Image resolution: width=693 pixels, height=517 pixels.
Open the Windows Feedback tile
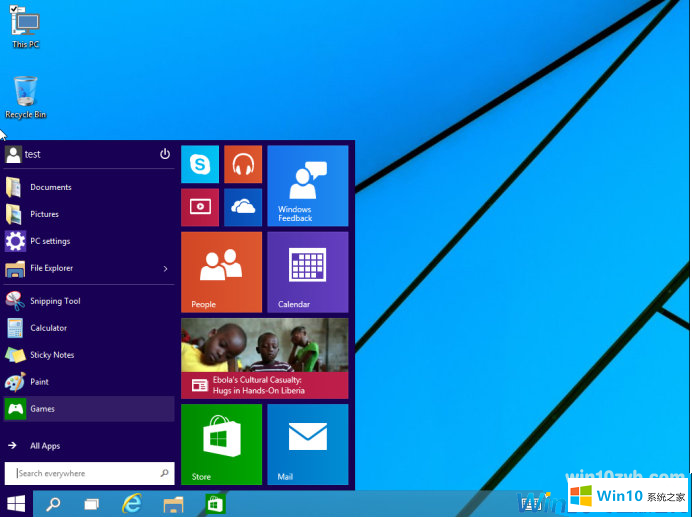click(308, 186)
